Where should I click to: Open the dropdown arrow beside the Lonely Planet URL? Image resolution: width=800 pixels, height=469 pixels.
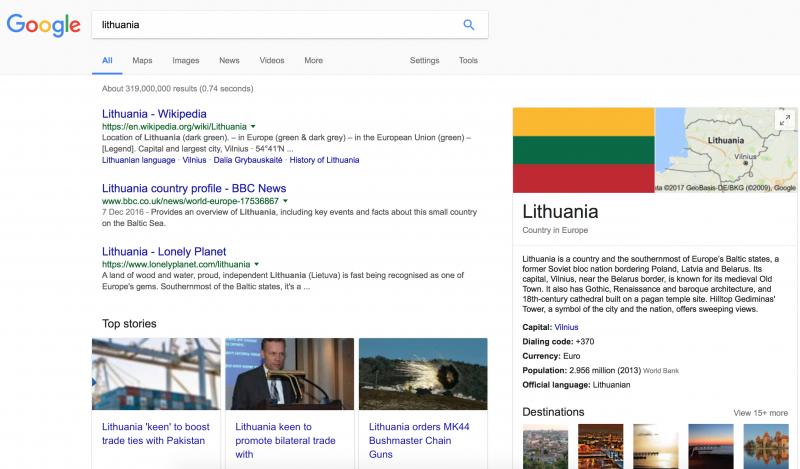click(257, 264)
